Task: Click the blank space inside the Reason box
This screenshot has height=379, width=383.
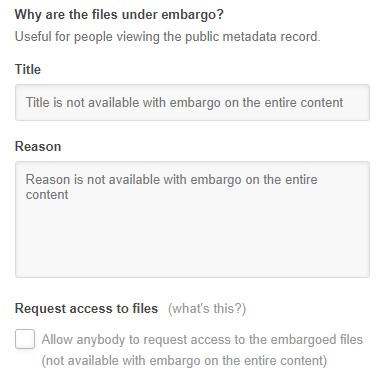Action: (x=192, y=240)
